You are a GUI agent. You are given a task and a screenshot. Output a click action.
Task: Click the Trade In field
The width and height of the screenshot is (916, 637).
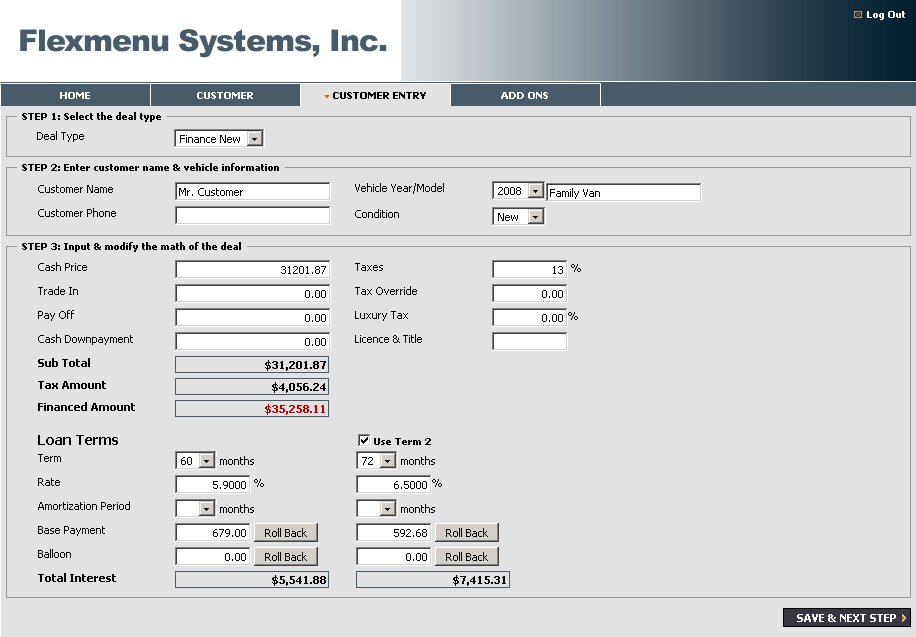252,293
